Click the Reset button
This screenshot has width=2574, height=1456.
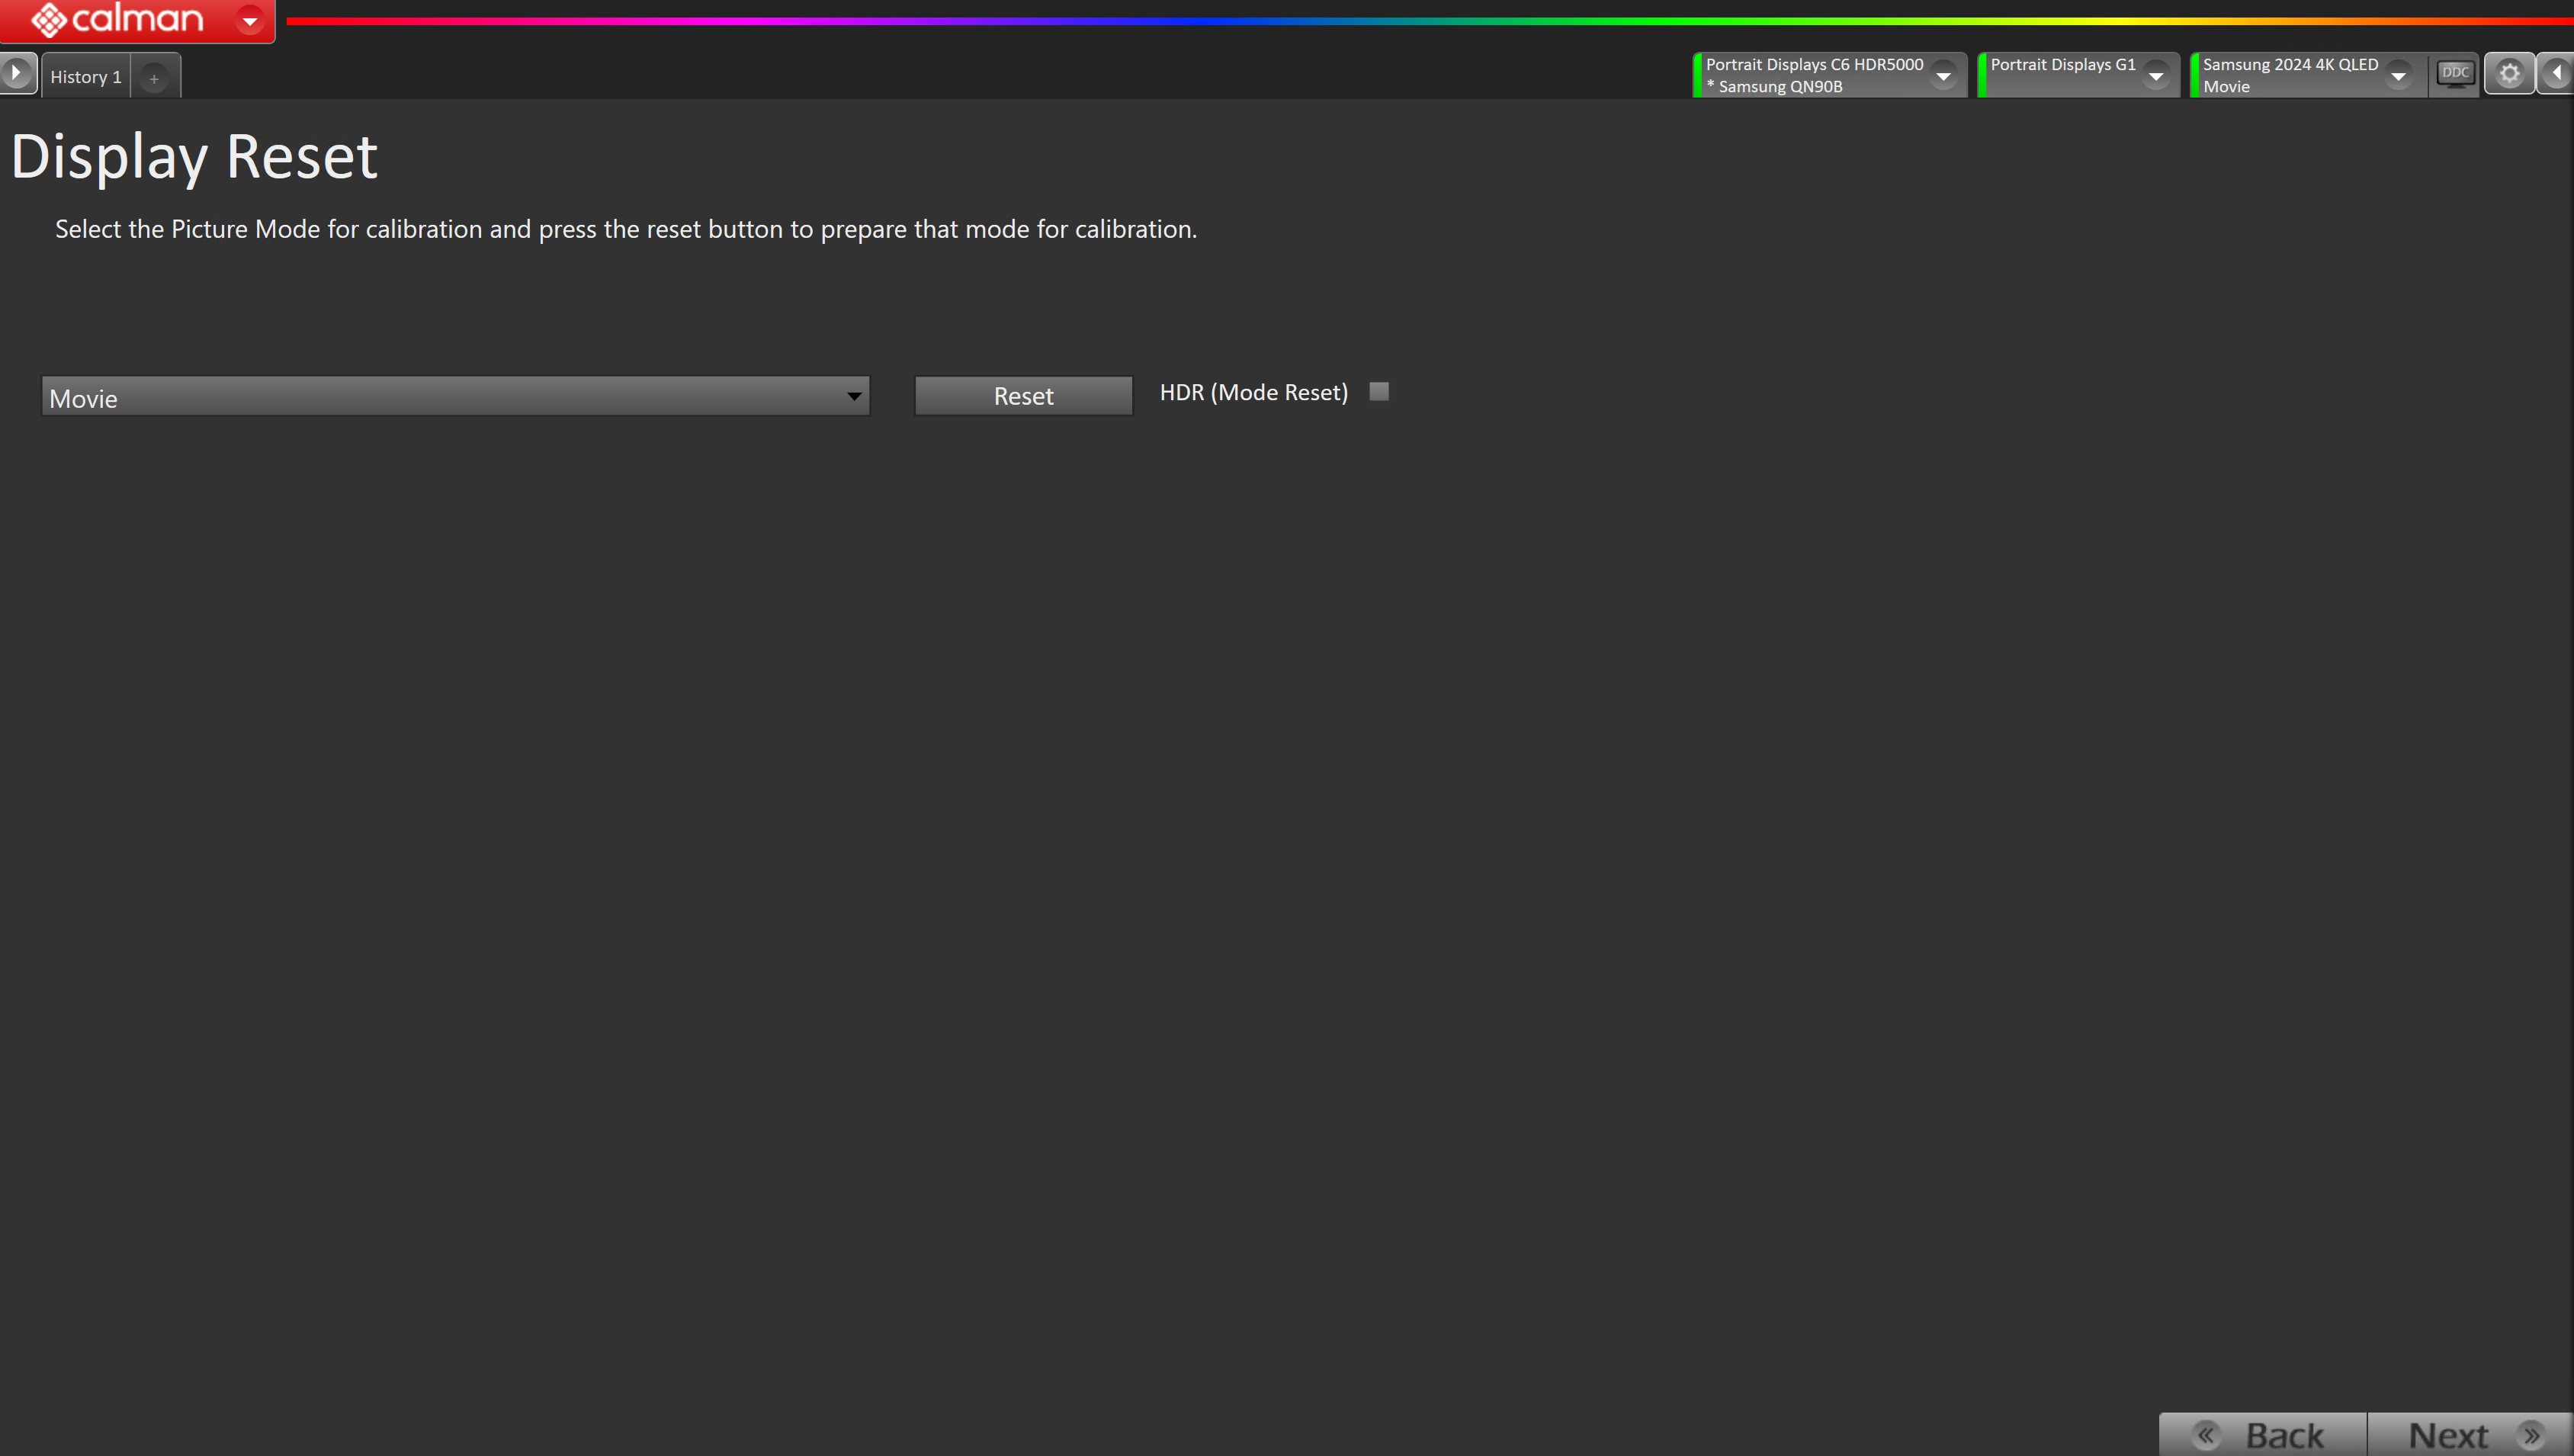coord(1023,396)
